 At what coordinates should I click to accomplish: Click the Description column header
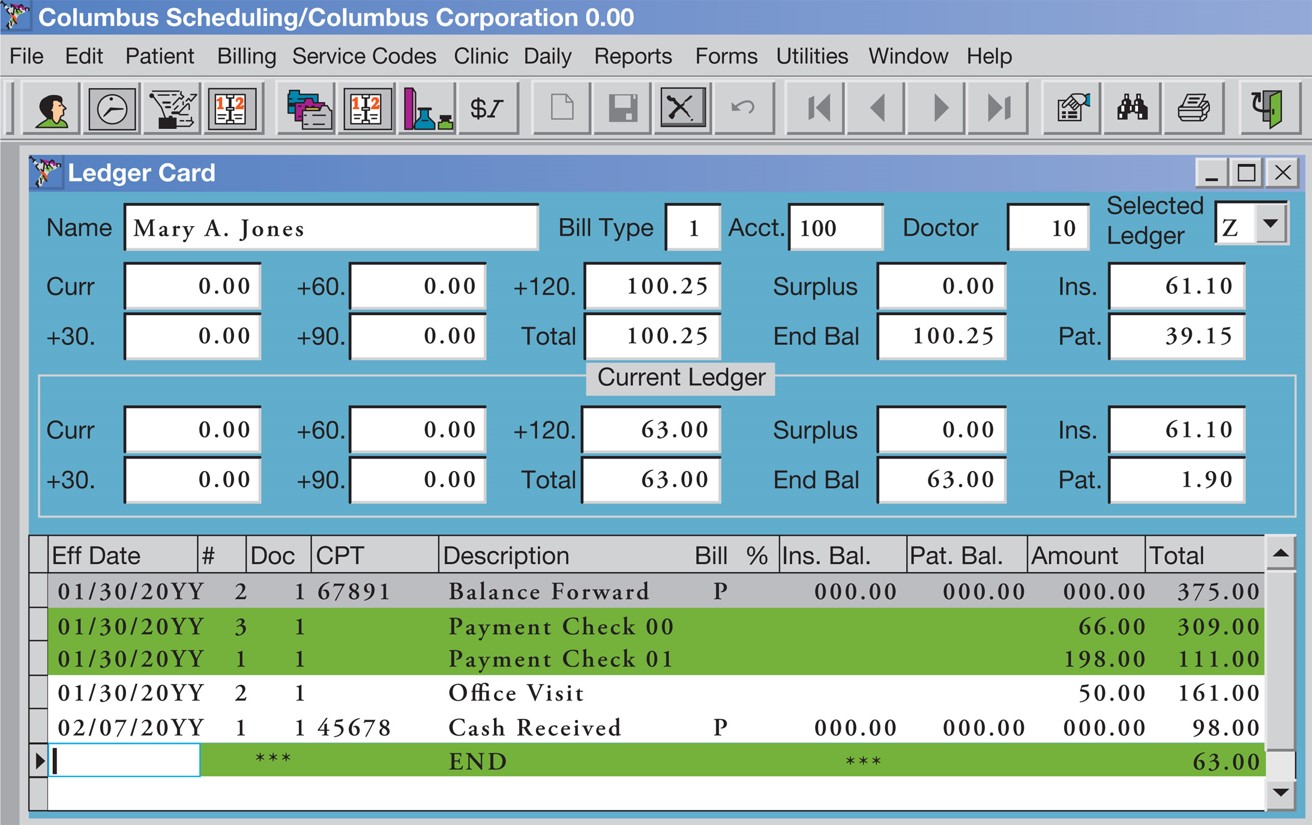click(565, 556)
